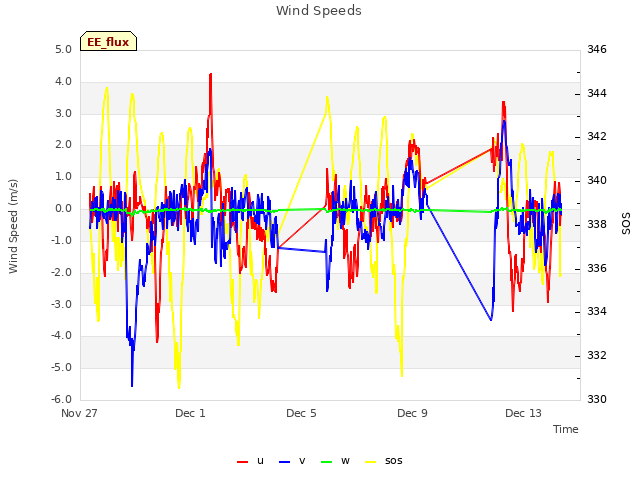Screen dimensions: 640x480
Task: Click the '338' right axis value
Action: tap(597, 224)
